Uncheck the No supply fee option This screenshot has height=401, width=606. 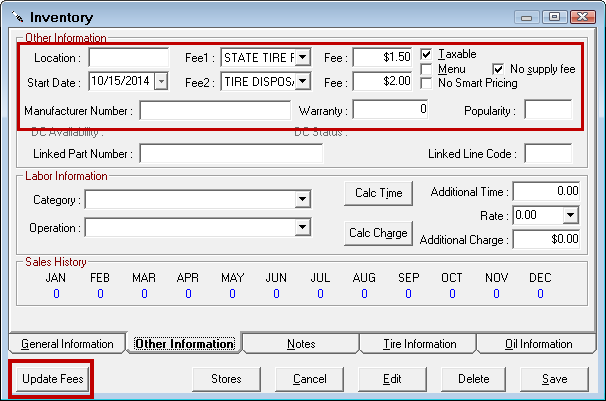coord(499,69)
